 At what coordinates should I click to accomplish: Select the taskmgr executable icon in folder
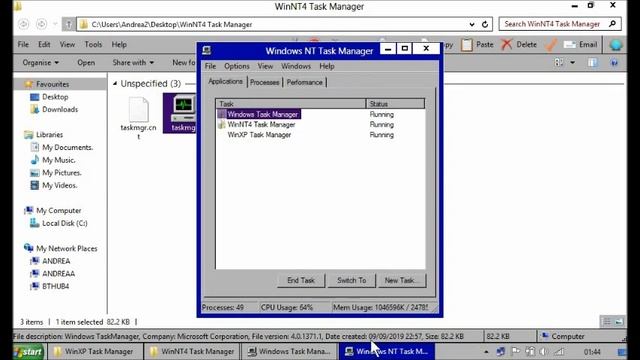[183, 108]
